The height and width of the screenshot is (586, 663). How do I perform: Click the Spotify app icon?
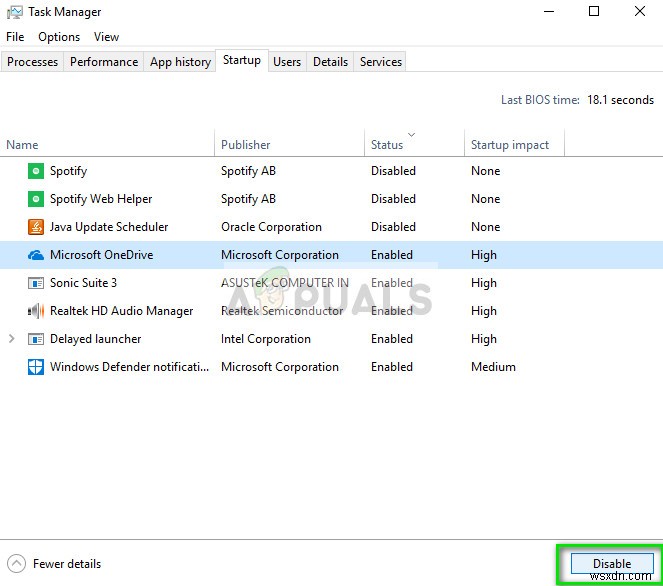(x=36, y=171)
